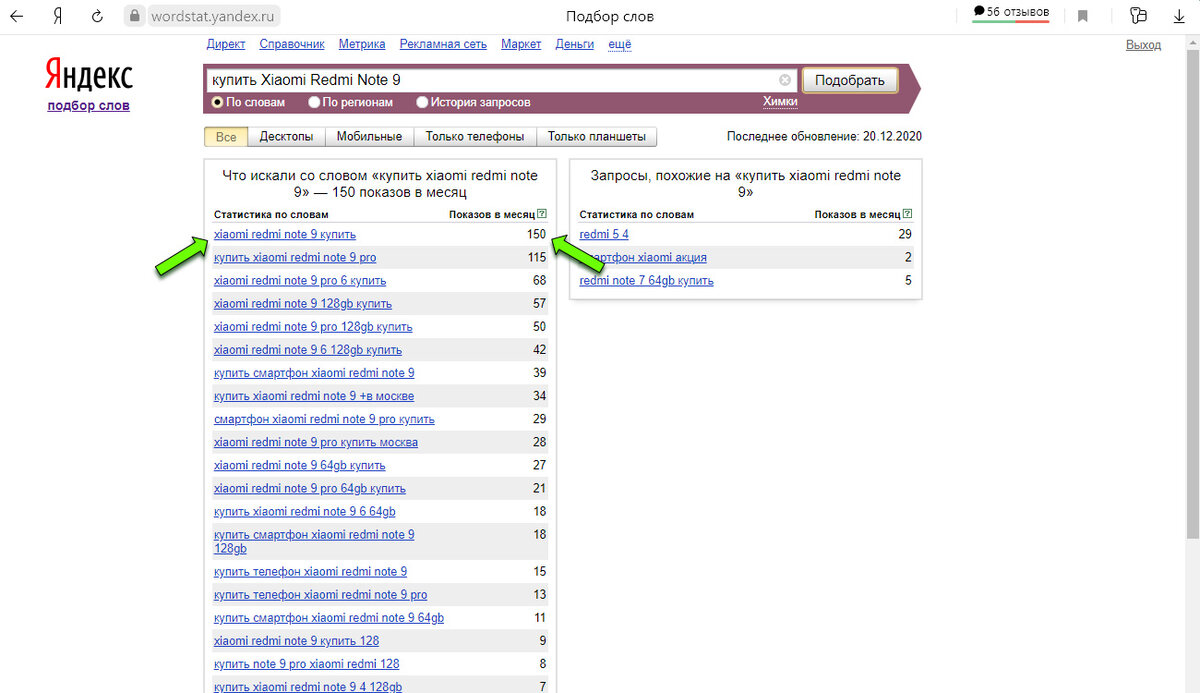
Task: Open similar query смартфон xiaomi акция
Action: pos(643,258)
